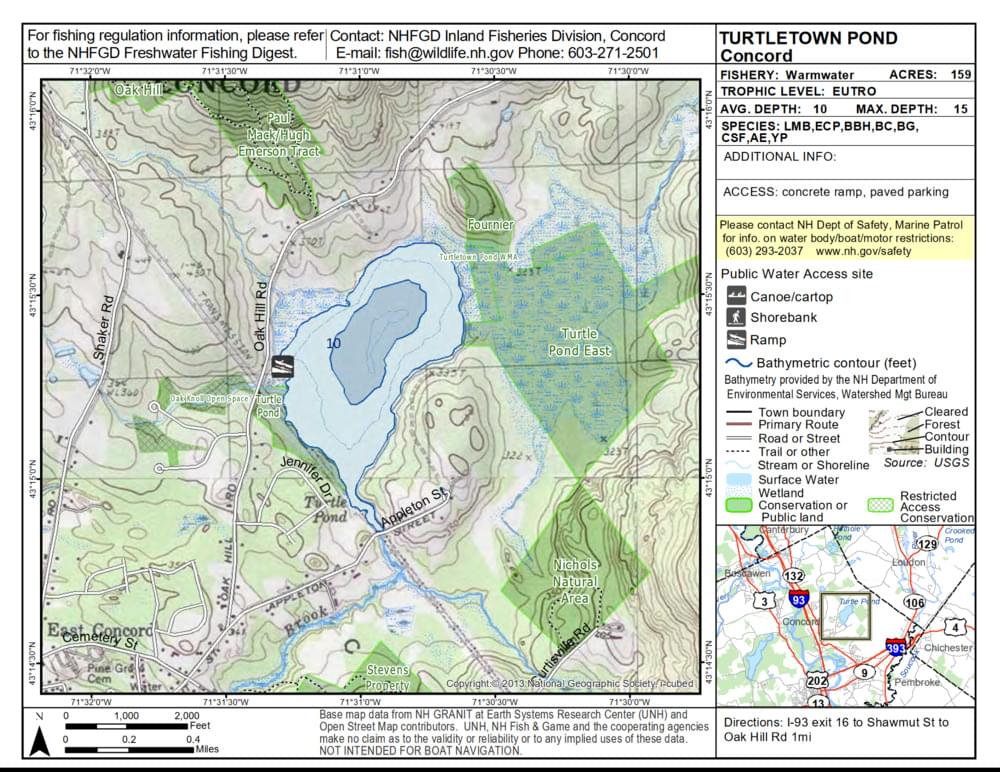Click the Marine Patrol phone (603) 293-2037
The width and height of the screenshot is (1000, 772).
764,251
